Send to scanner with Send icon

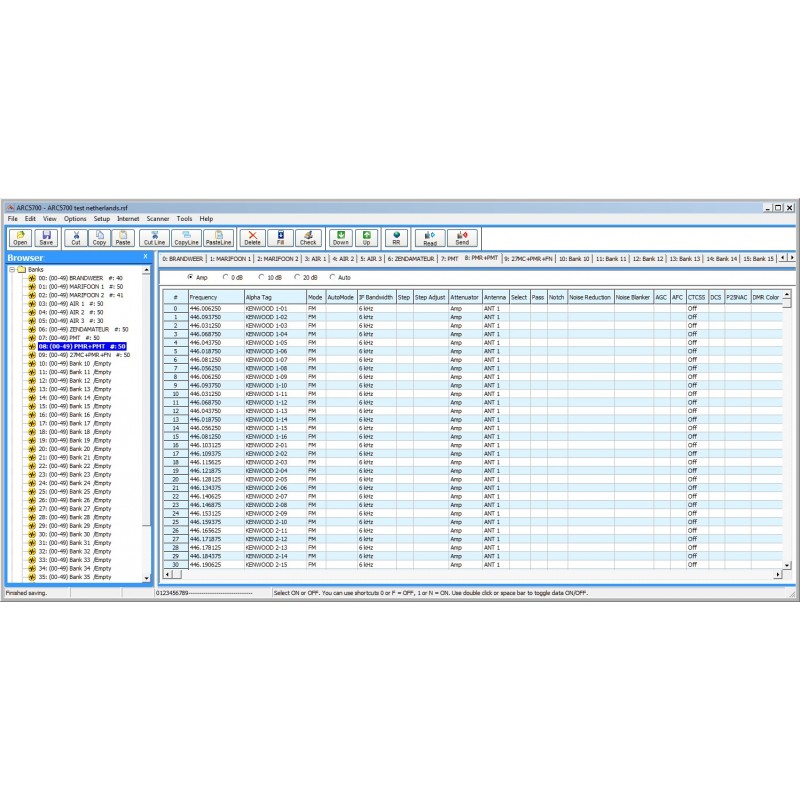tap(462, 238)
